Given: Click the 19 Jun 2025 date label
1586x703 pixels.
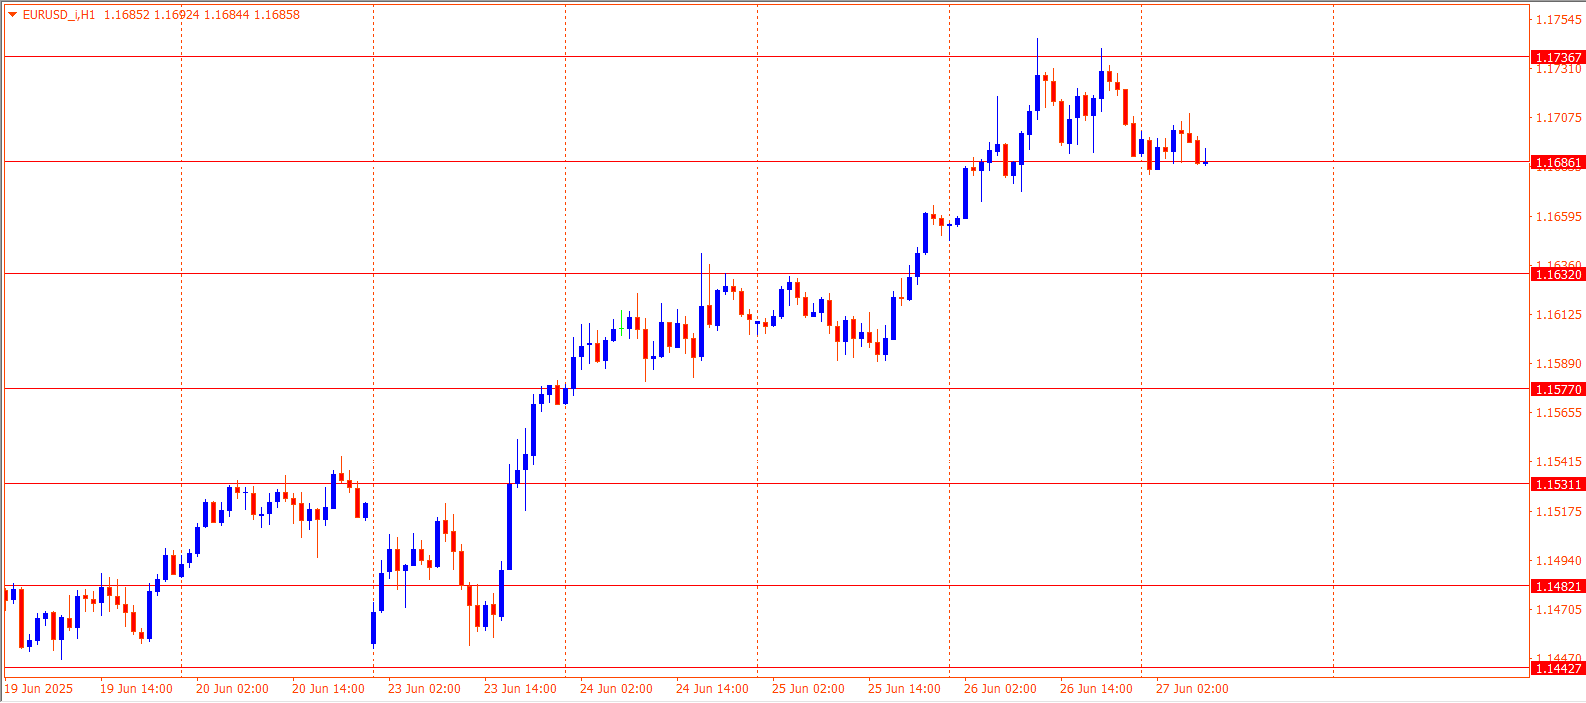Looking at the screenshot, I should (x=39, y=689).
